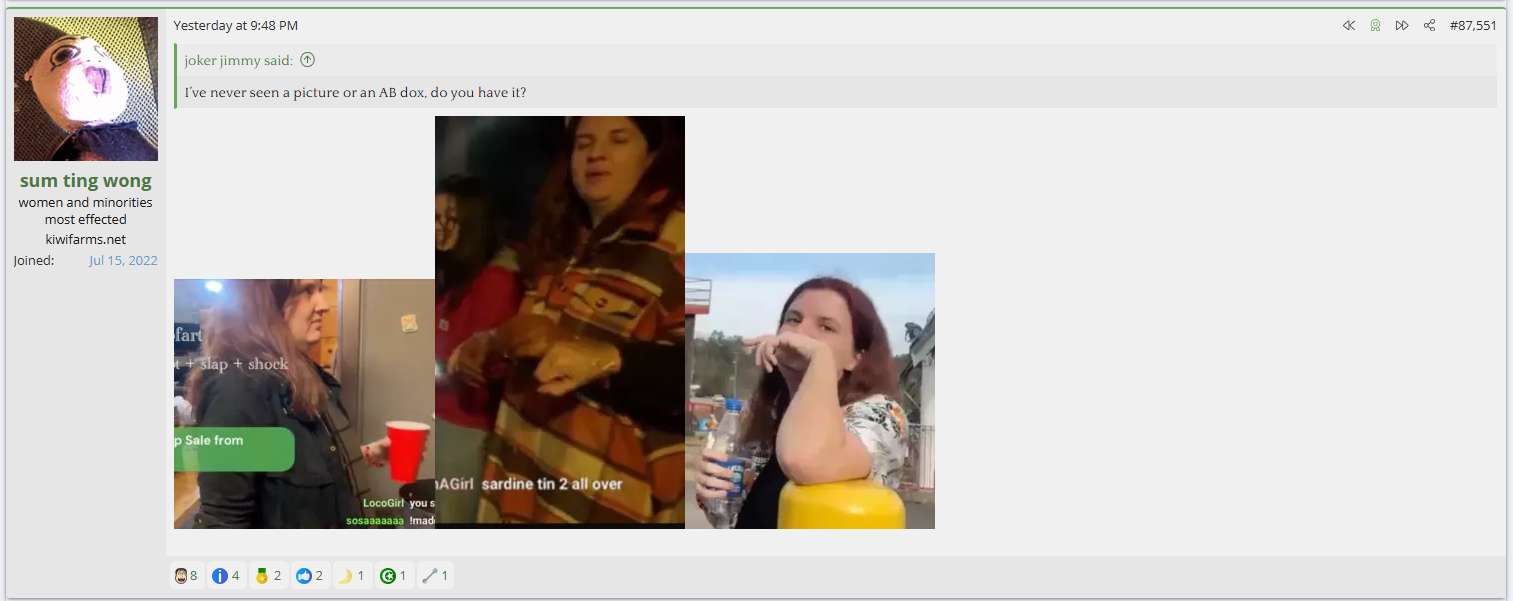
Task: Click the 'Jul 15, 2022' join date
Action: click(x=123, y=260)
